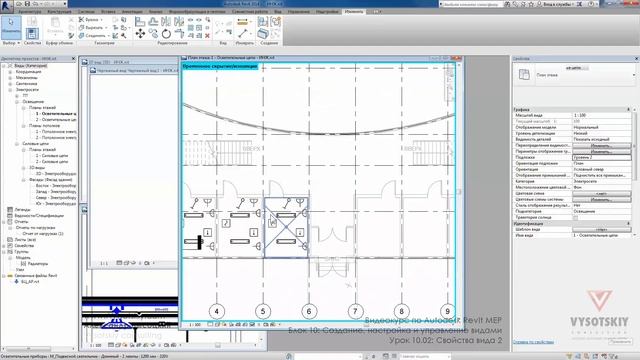
Task: Click the Mirror pick-axis tool icon
Action: (x=166, y=21)
